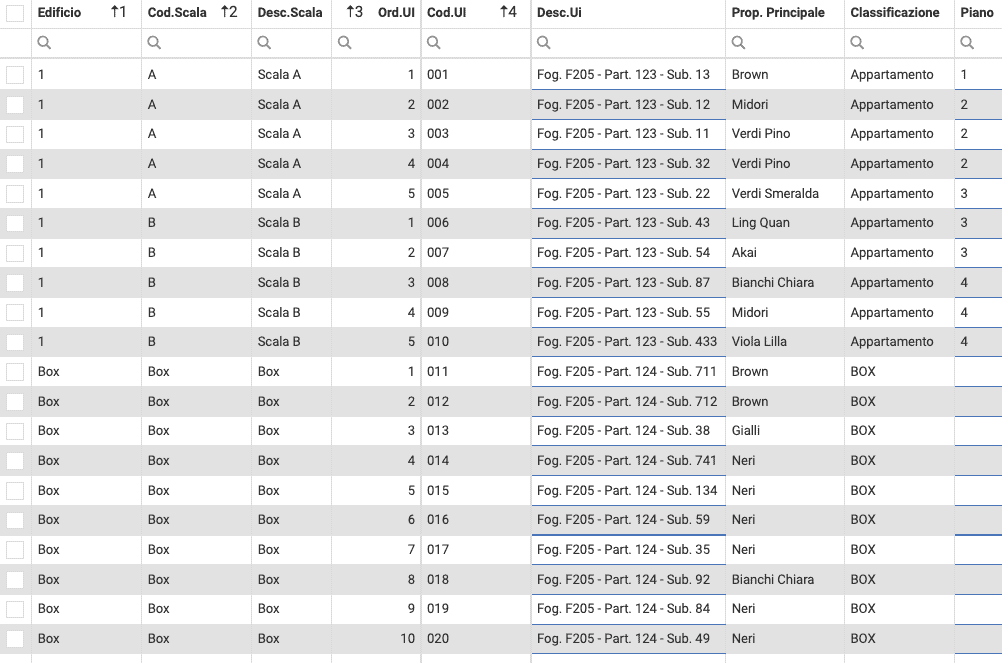This screenshot has height=663, width=1002.
Task: Sort by the Desc.Scala column header
Action: (x=289, y=12)
